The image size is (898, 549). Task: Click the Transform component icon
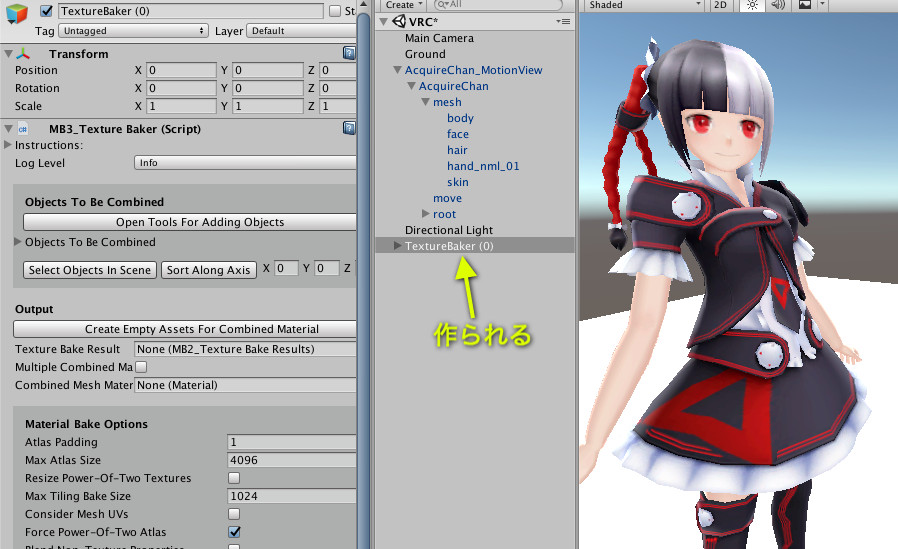pyautogui.click(x=23, y=54)
